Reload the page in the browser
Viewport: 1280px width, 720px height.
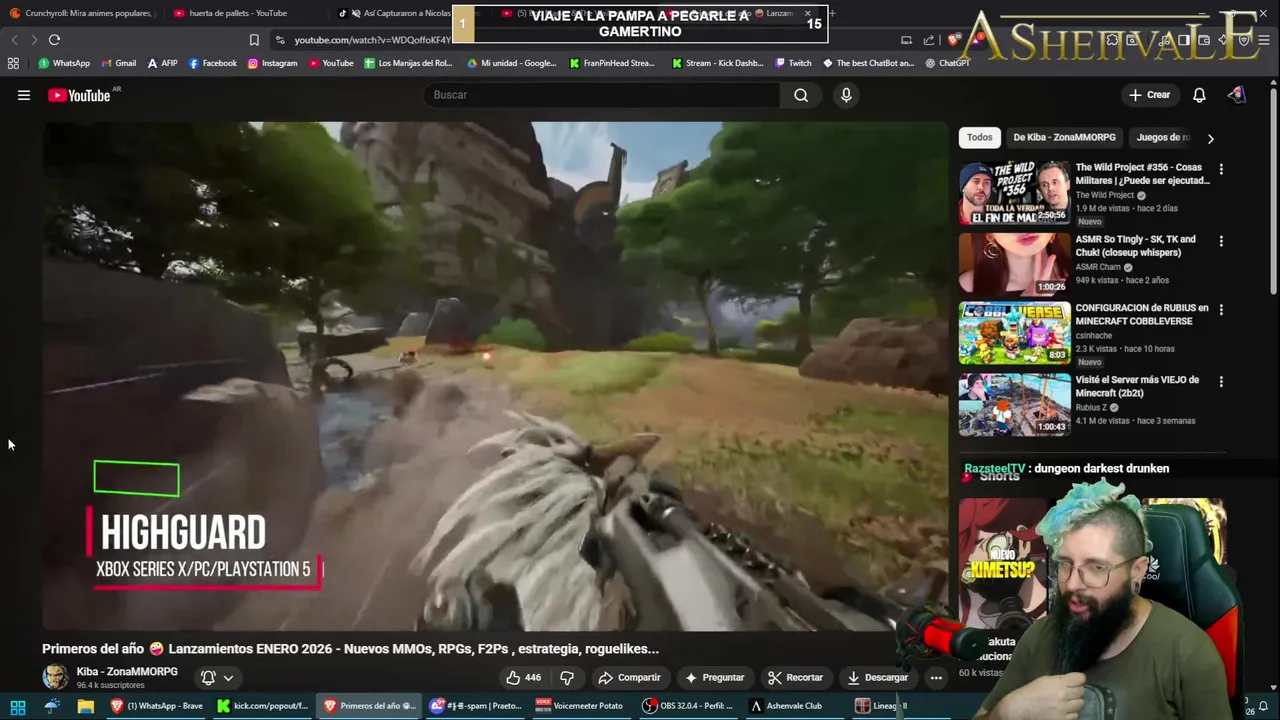click(x=54, y=40)
